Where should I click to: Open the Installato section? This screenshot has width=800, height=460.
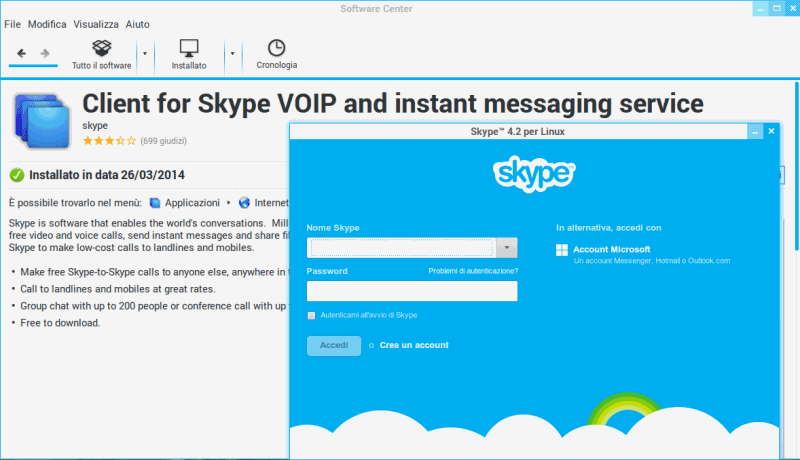pyautogui.click(x=189, y=55)
